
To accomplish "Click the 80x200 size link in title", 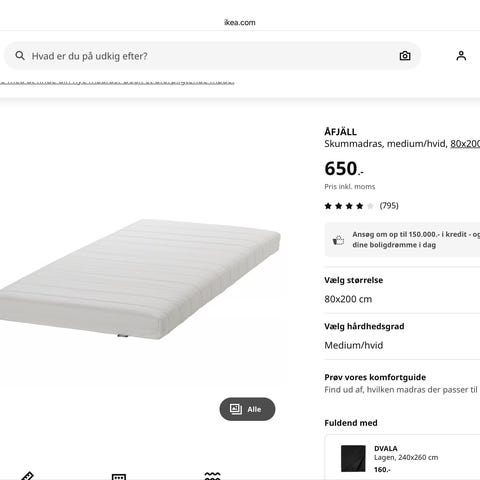I will tap(465, 144).
